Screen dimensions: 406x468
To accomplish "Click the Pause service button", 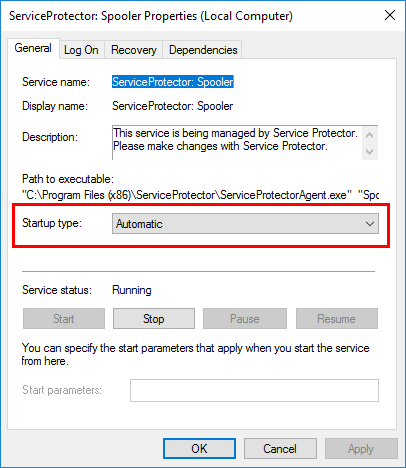I will [x=245, y=319].
